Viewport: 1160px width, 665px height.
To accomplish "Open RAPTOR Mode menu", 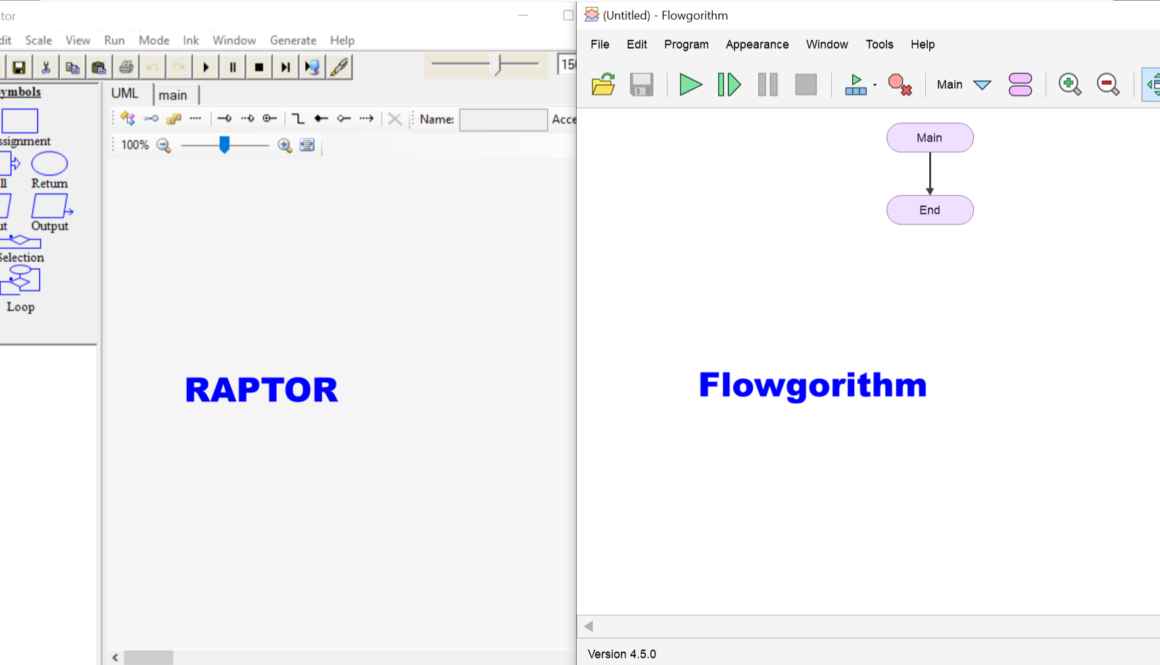I will pyautogui.click(x=154, y=40).
